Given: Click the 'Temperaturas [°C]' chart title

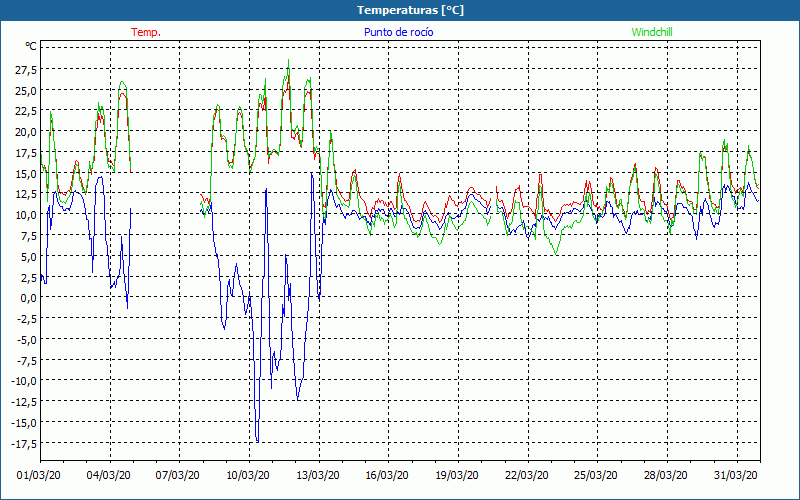Looking at the screenshot, I should (x=410, y=10).
